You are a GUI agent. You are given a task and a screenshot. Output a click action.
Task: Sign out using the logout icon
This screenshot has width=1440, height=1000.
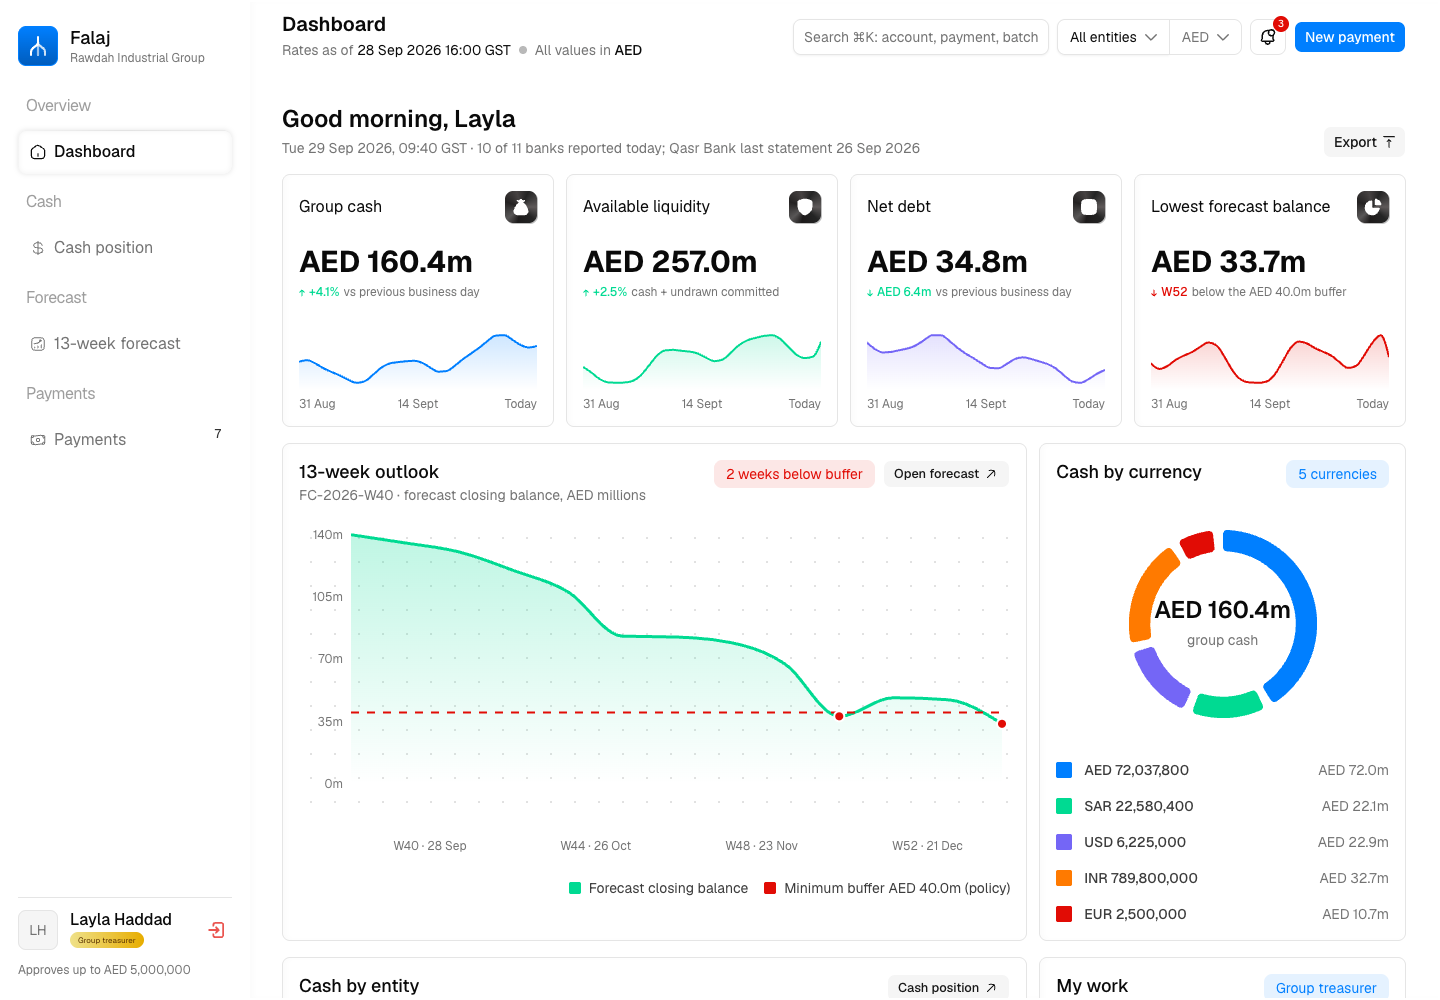(216, 930)
